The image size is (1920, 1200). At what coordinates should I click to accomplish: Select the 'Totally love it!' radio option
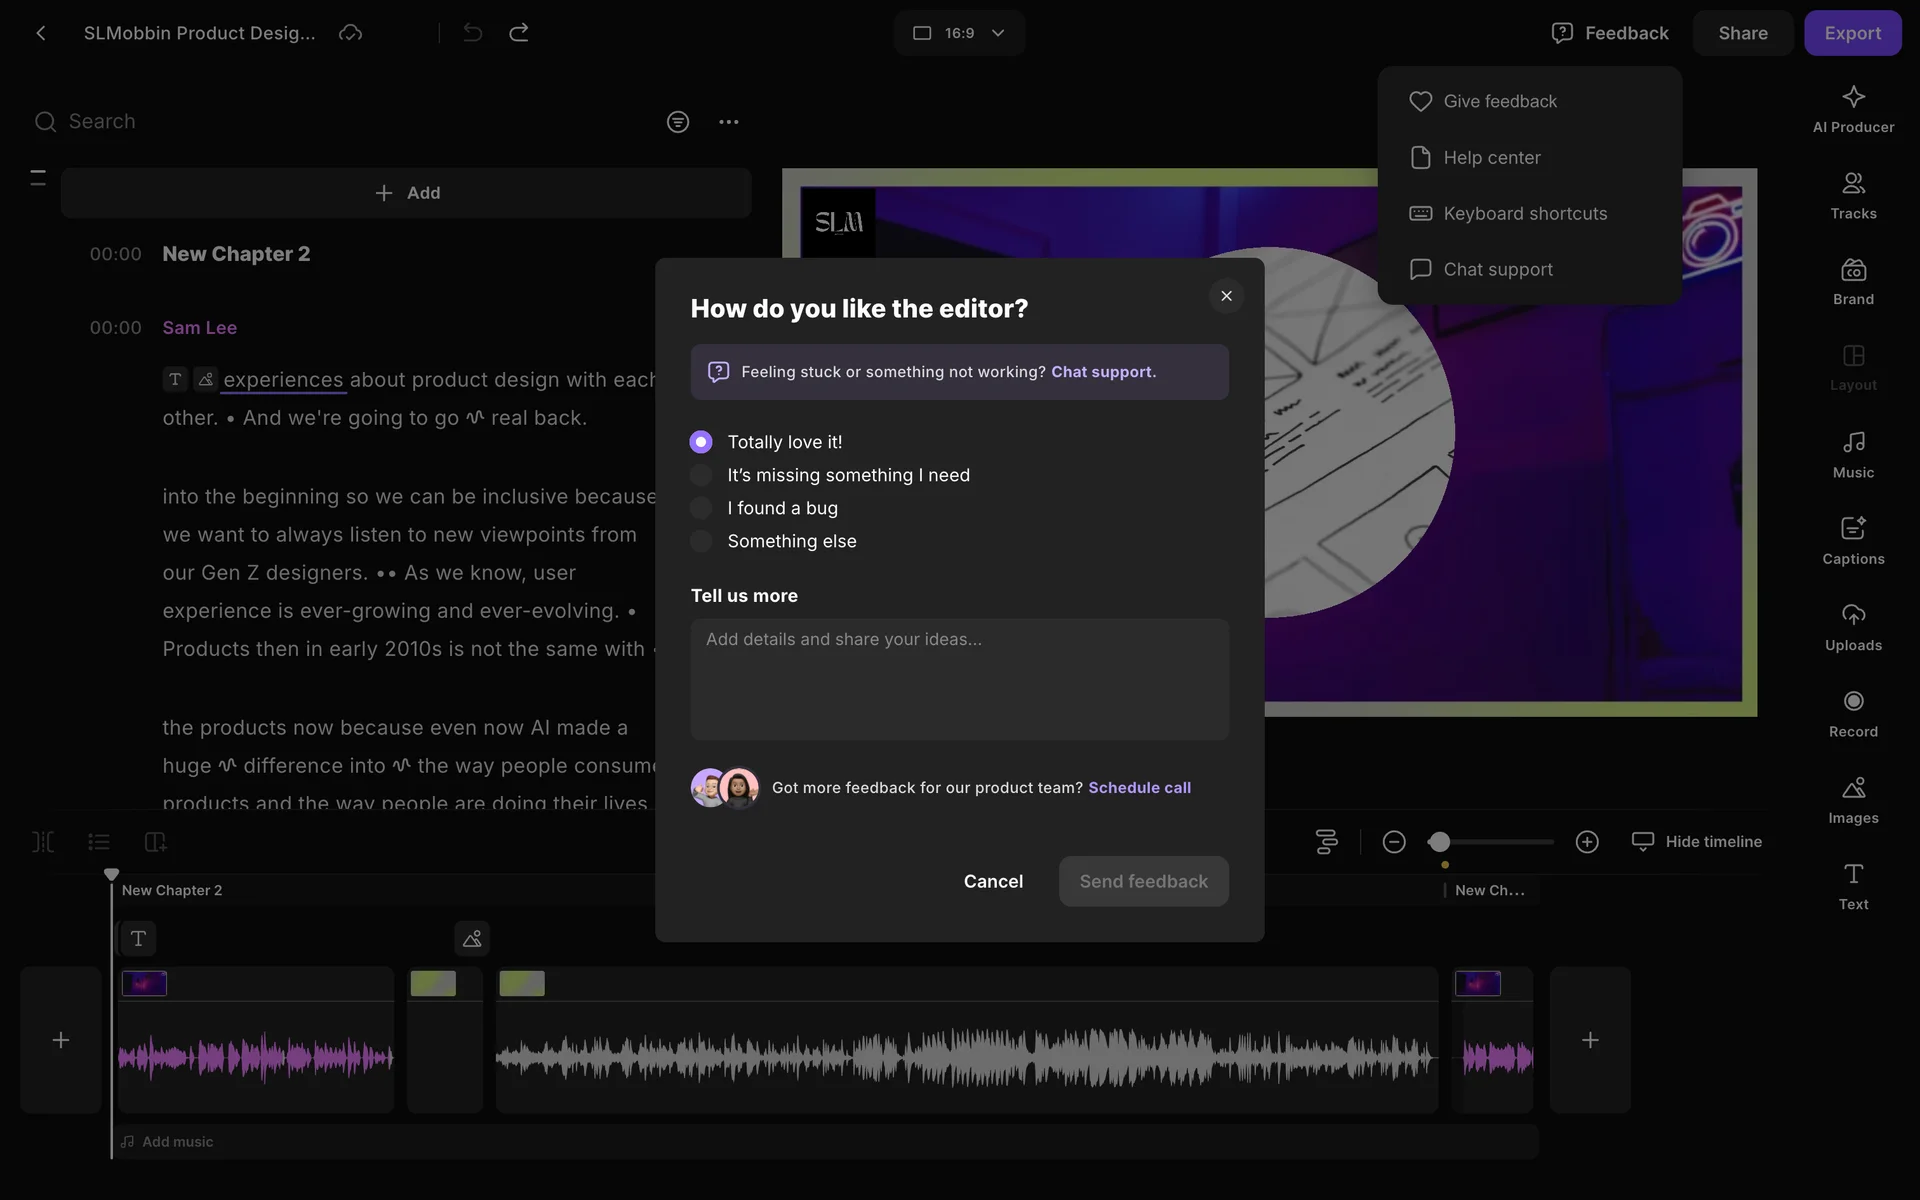701,442
